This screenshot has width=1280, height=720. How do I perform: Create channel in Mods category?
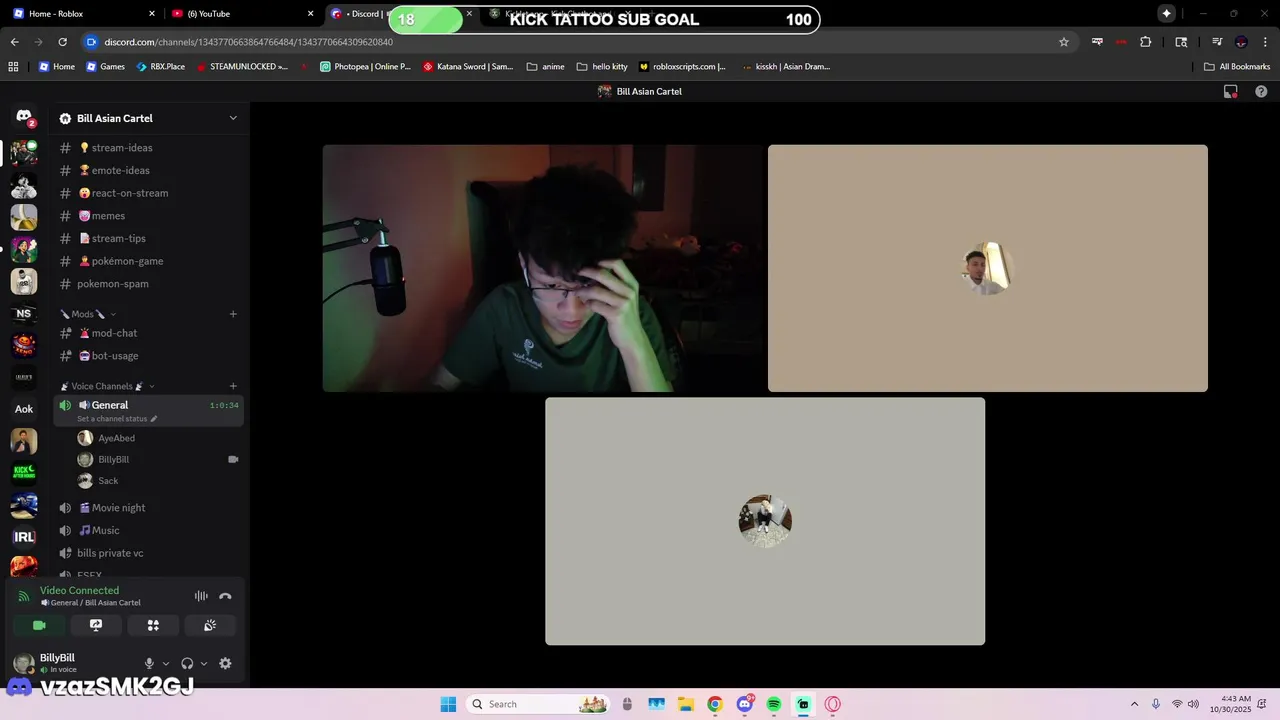[233, 314]
